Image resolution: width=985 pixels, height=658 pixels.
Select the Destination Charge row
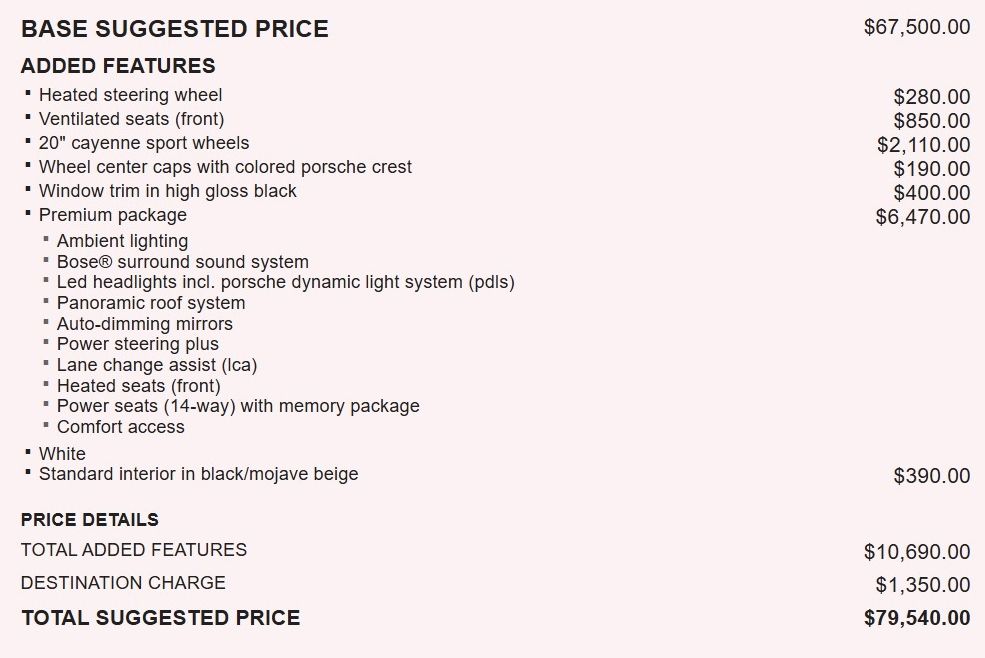click(496, 584)
